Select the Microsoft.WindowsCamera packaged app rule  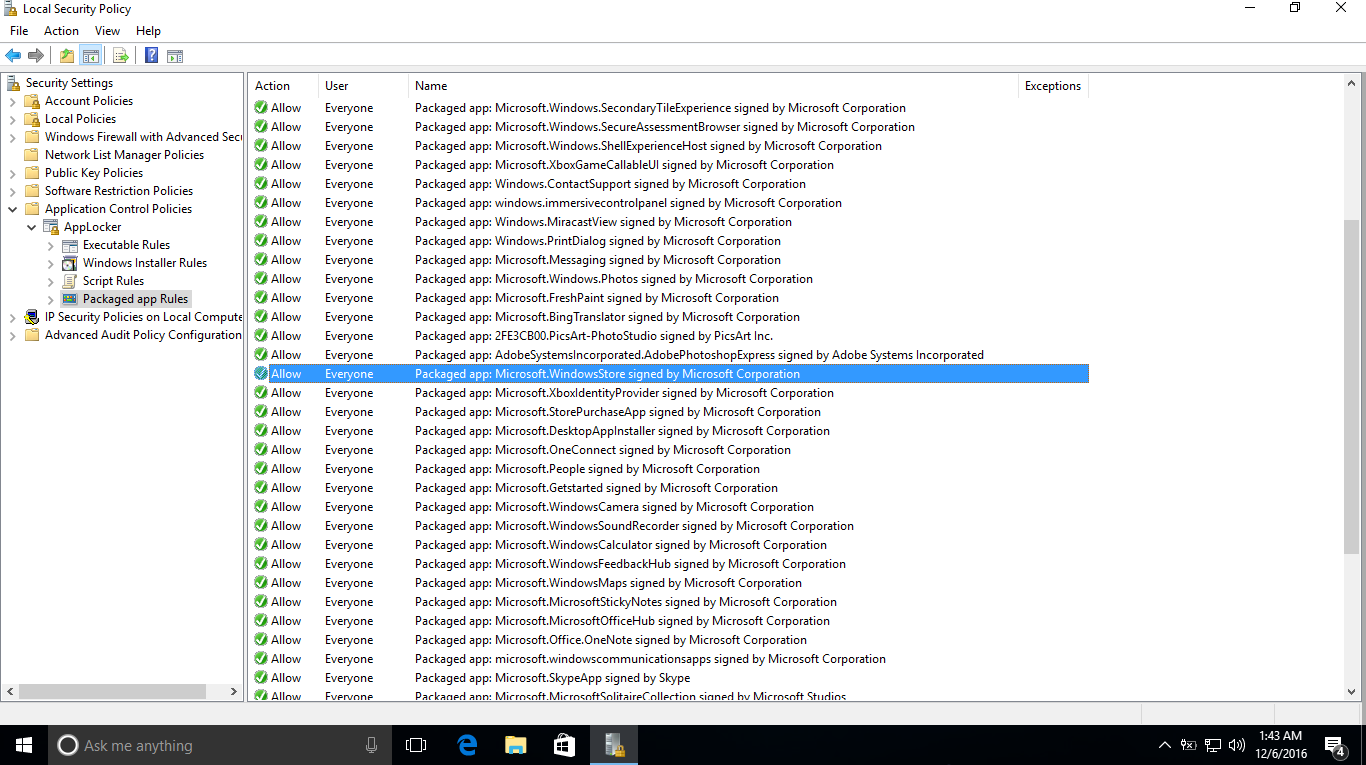pyautogui.click(x=668, y=507)
